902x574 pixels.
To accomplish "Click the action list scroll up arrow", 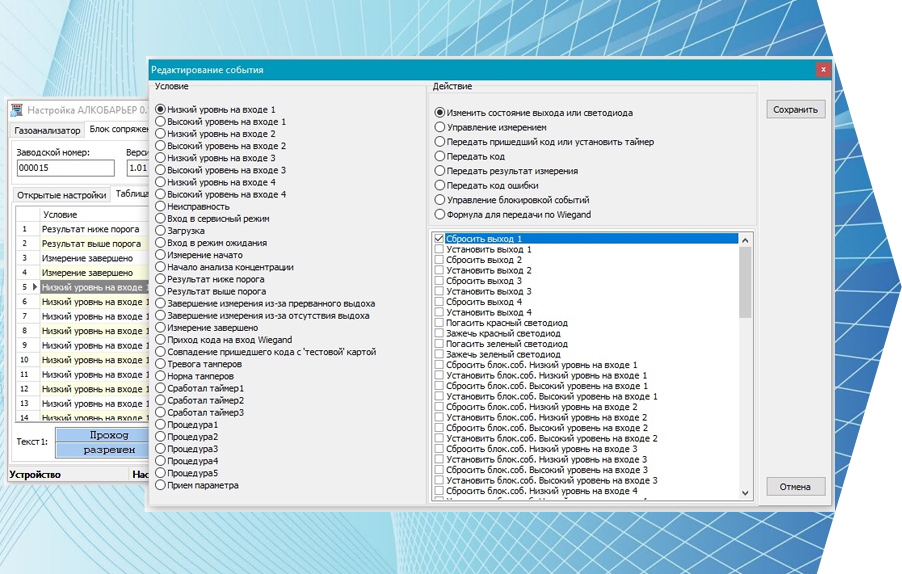I will [745, 240].
